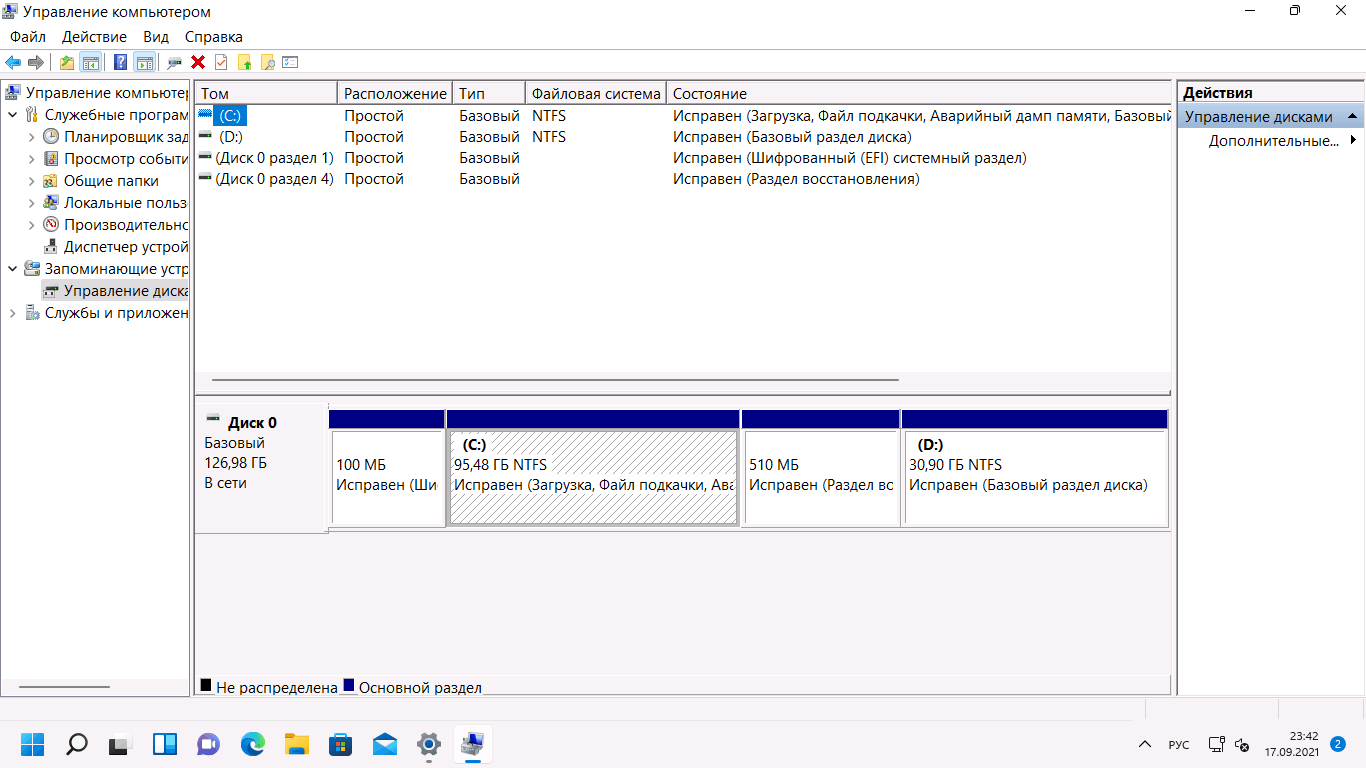
Task: Click the checklist settings toolbar icon
Action: point(290,62)
